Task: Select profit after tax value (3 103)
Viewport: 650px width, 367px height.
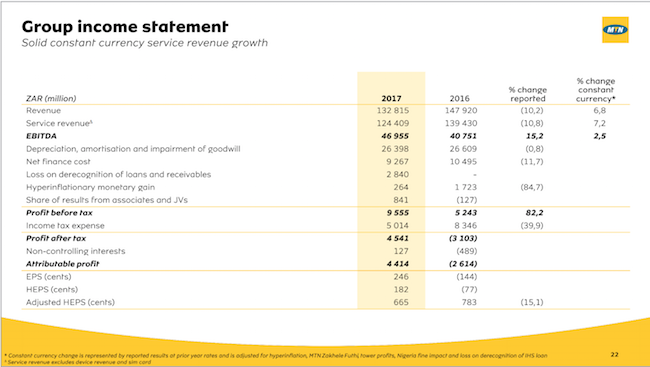Action: [463, 238]
